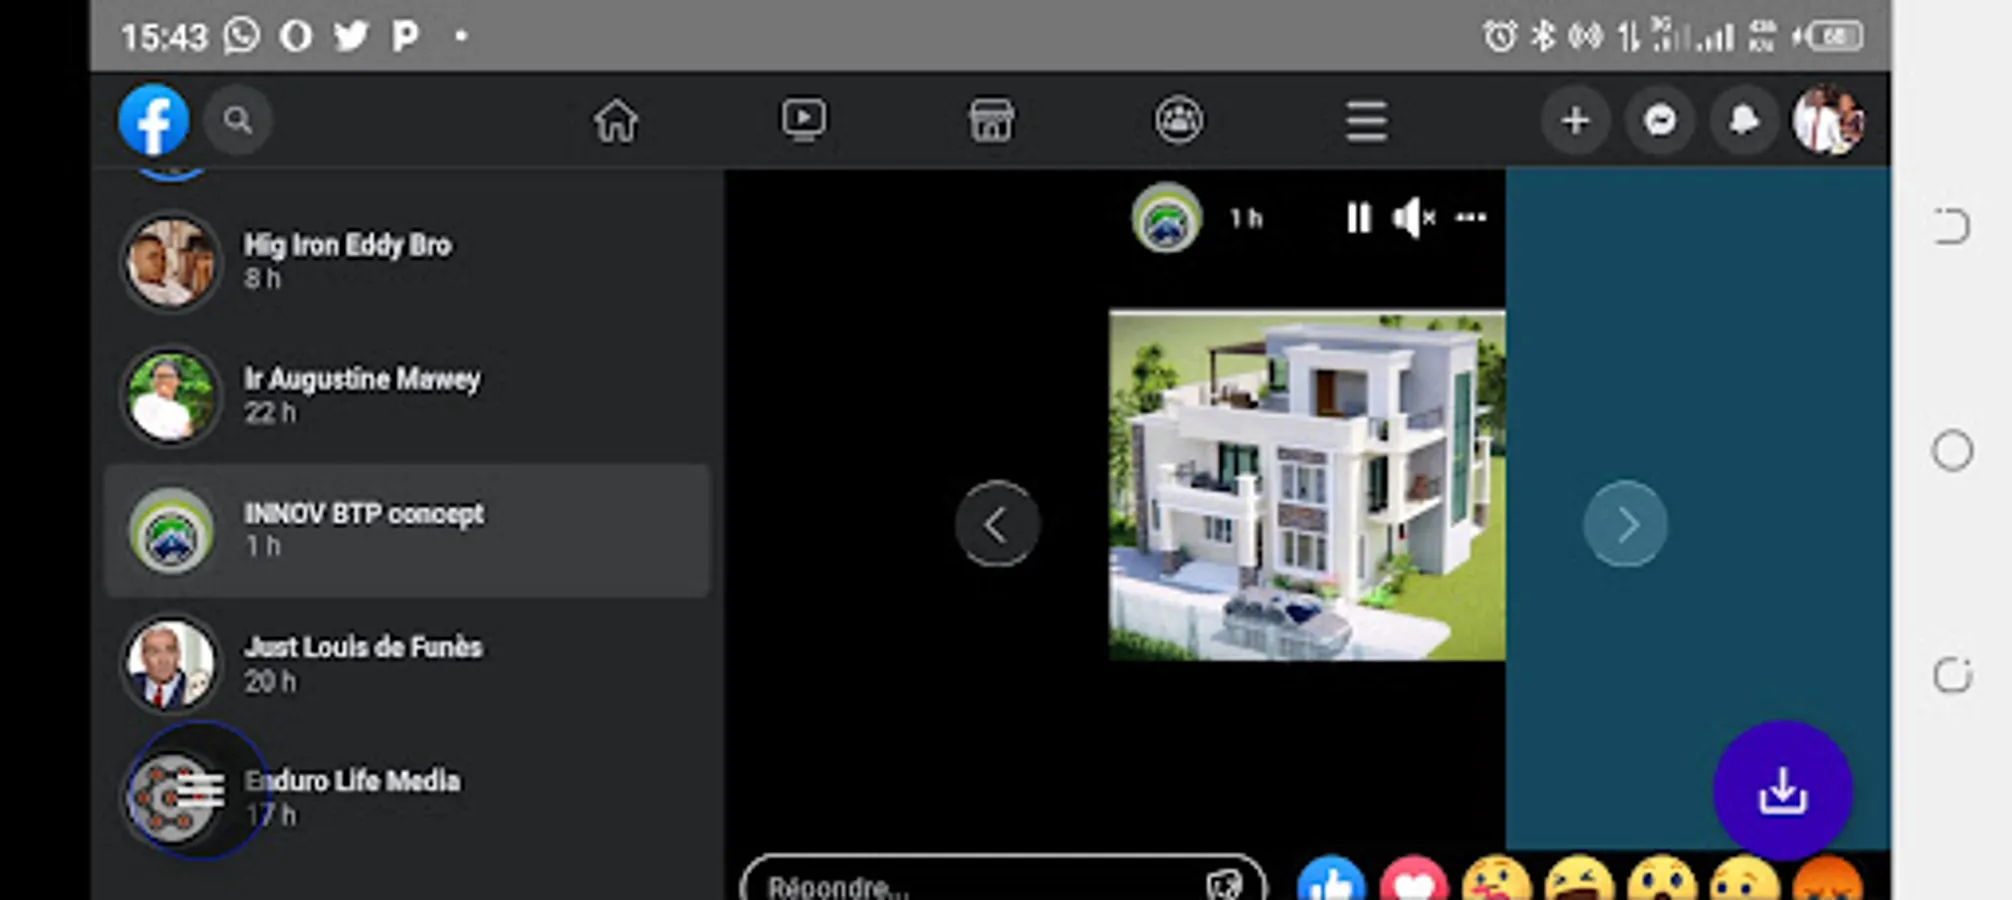The width and height of the screenshot is (2012, 900).
Task: Advance to next story arrow
Action: point(1625,524)
